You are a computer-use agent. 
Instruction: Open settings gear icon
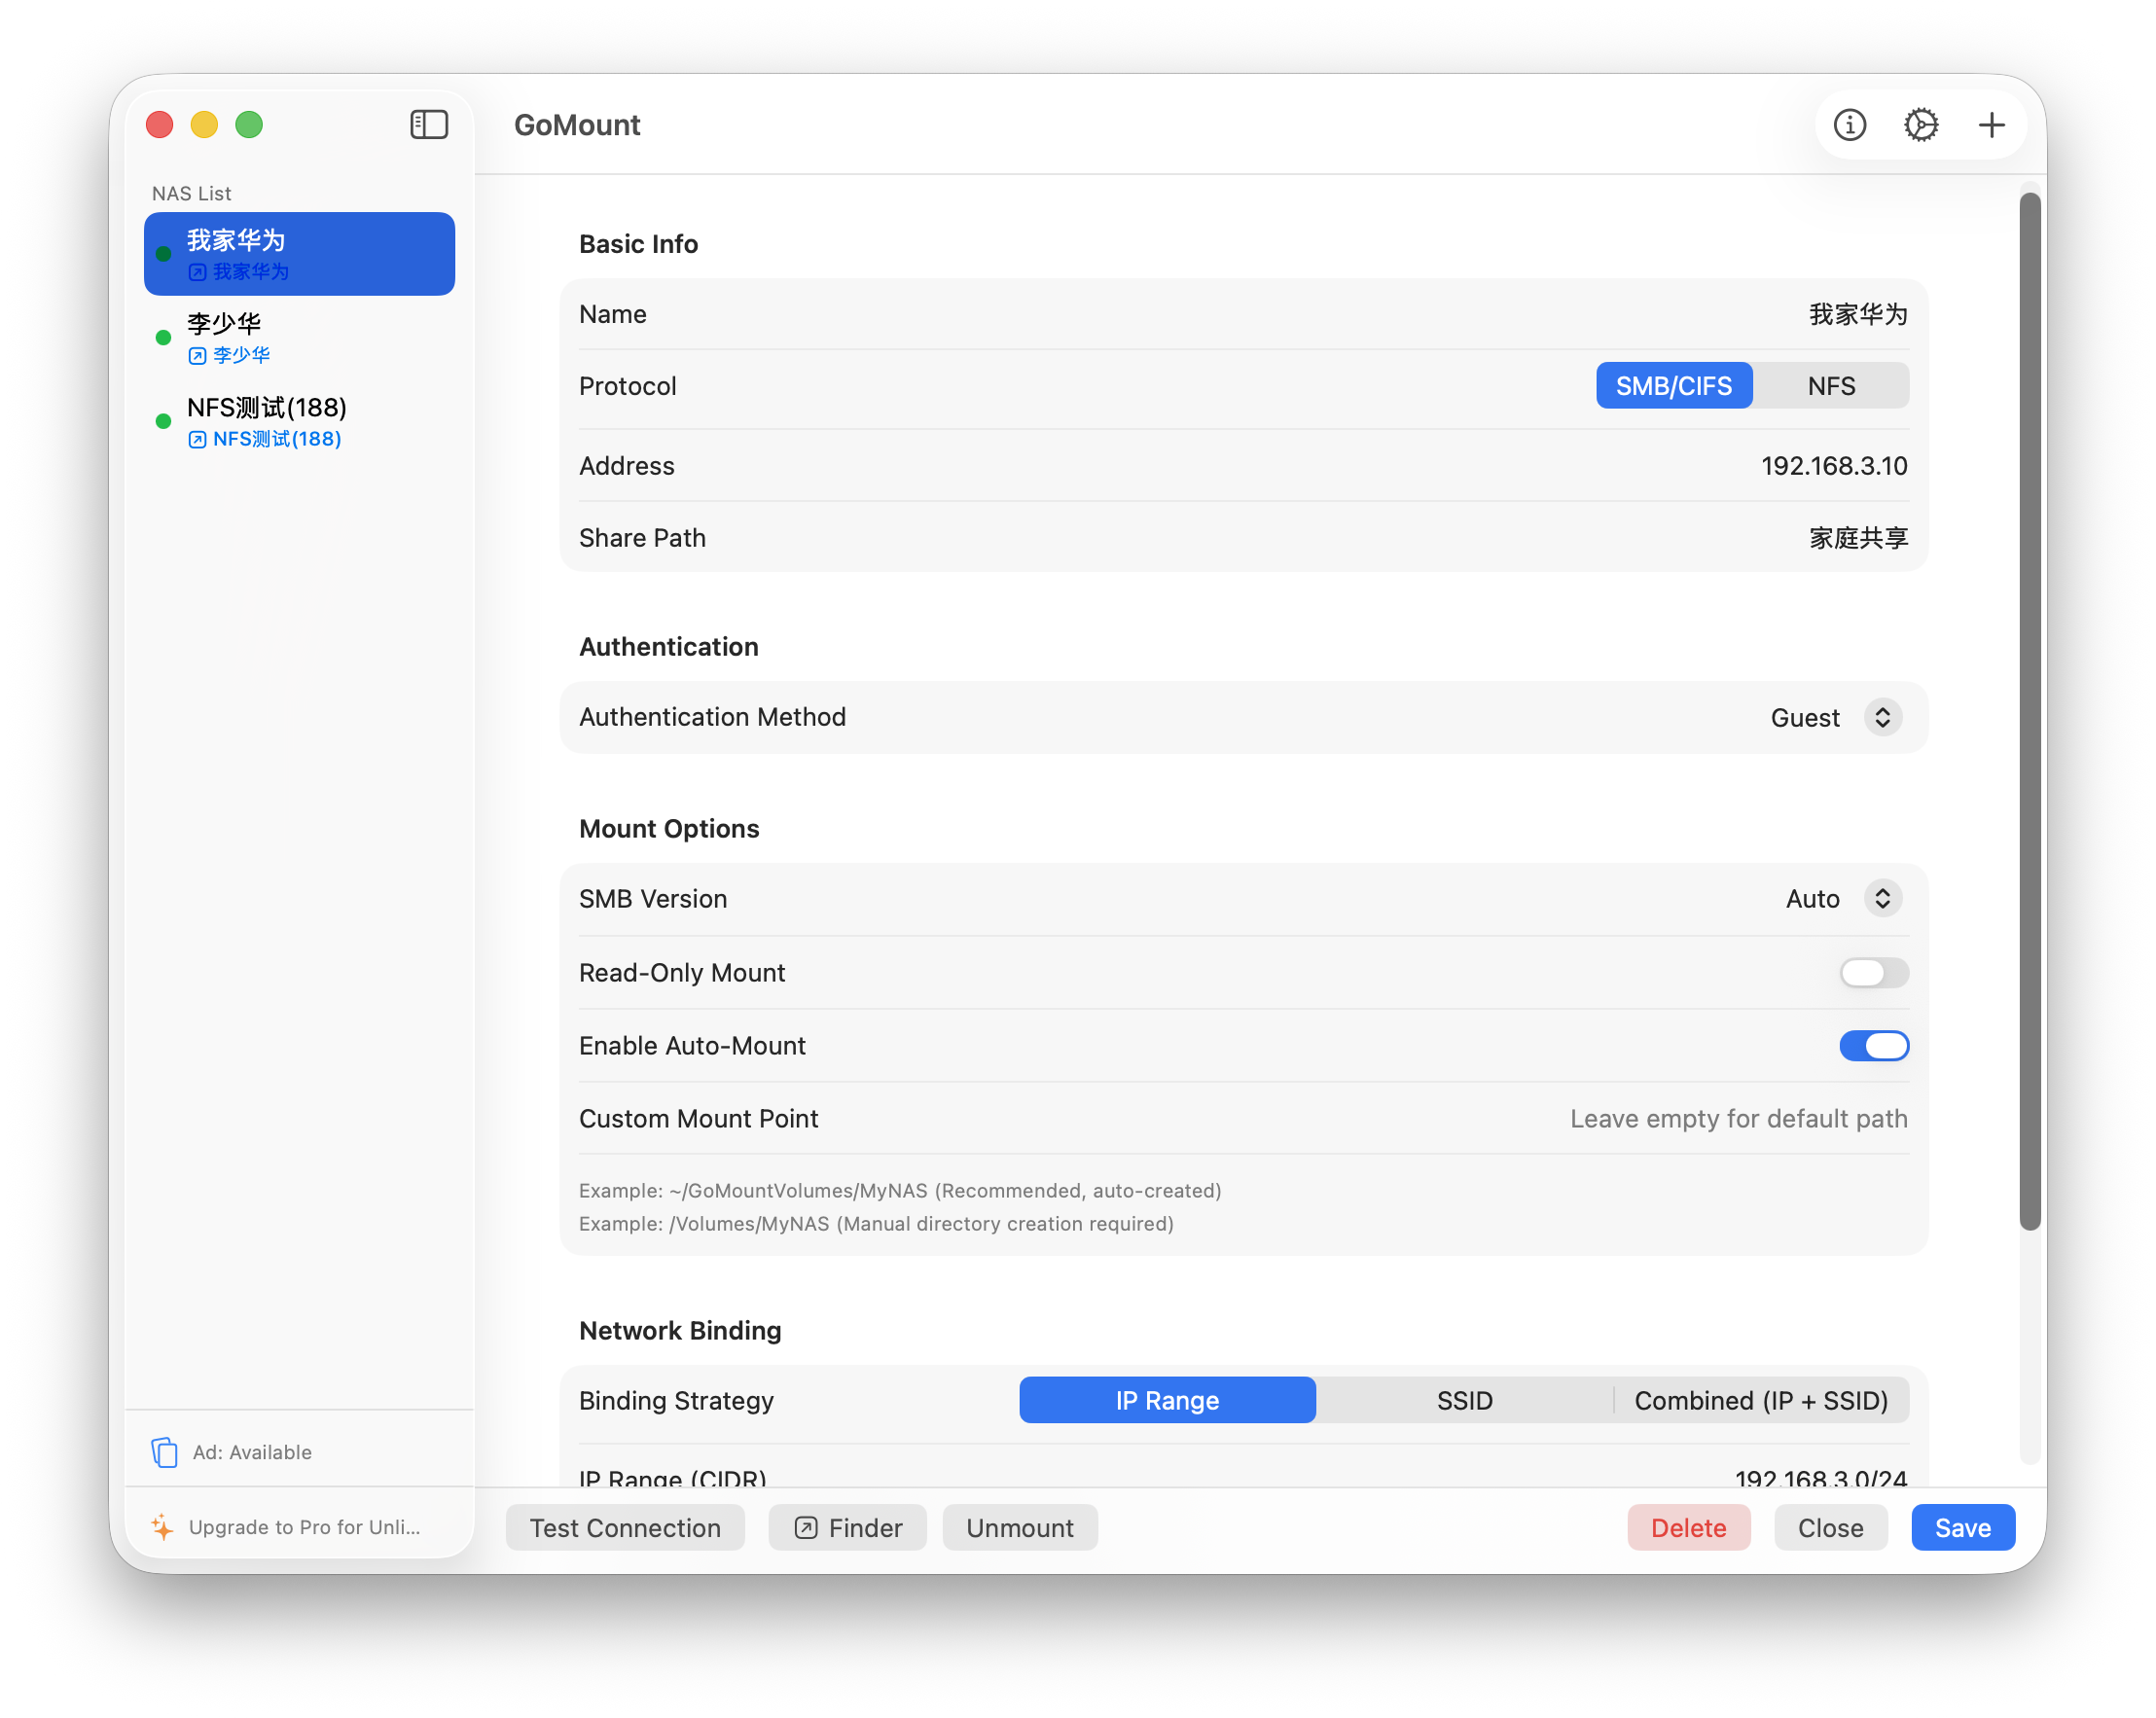tap(1920, 125)
